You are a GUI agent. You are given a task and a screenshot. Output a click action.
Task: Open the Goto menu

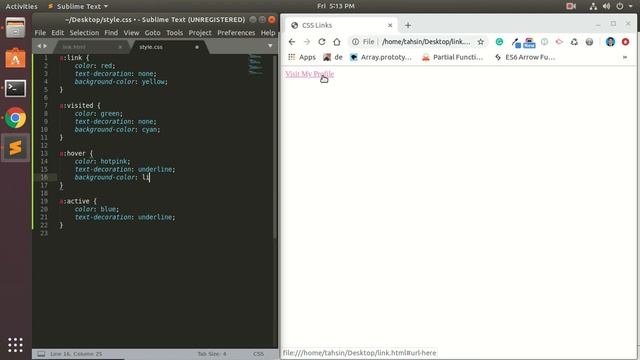click(x=153, y=33)
